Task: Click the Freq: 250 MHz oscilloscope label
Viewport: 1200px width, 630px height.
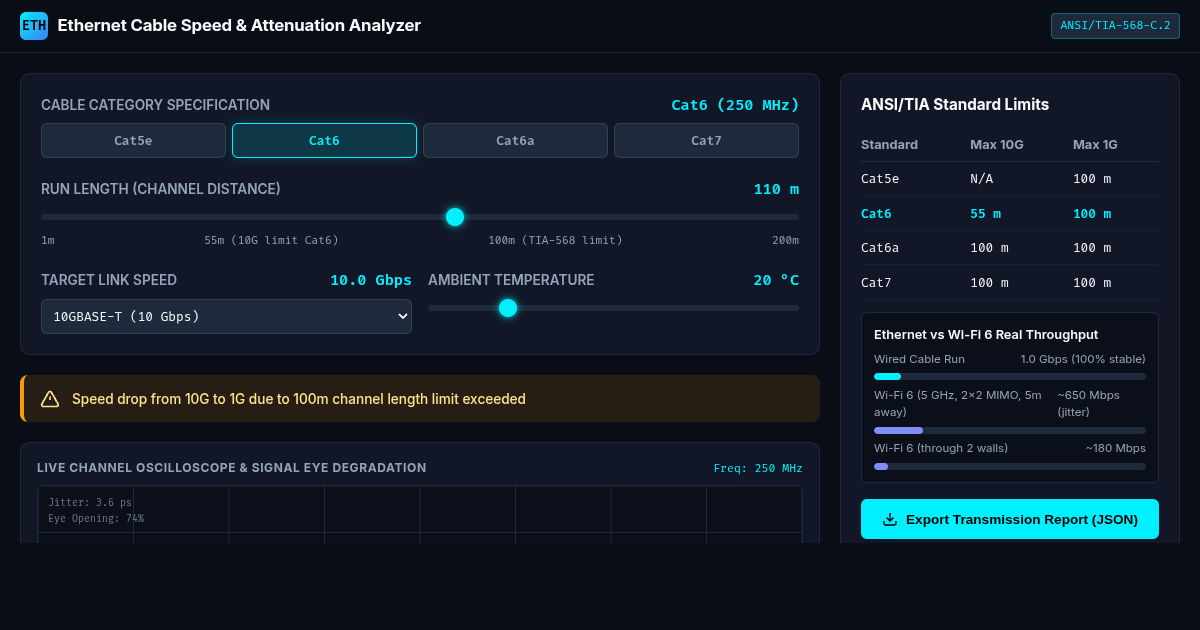Action: pos(758,468)
